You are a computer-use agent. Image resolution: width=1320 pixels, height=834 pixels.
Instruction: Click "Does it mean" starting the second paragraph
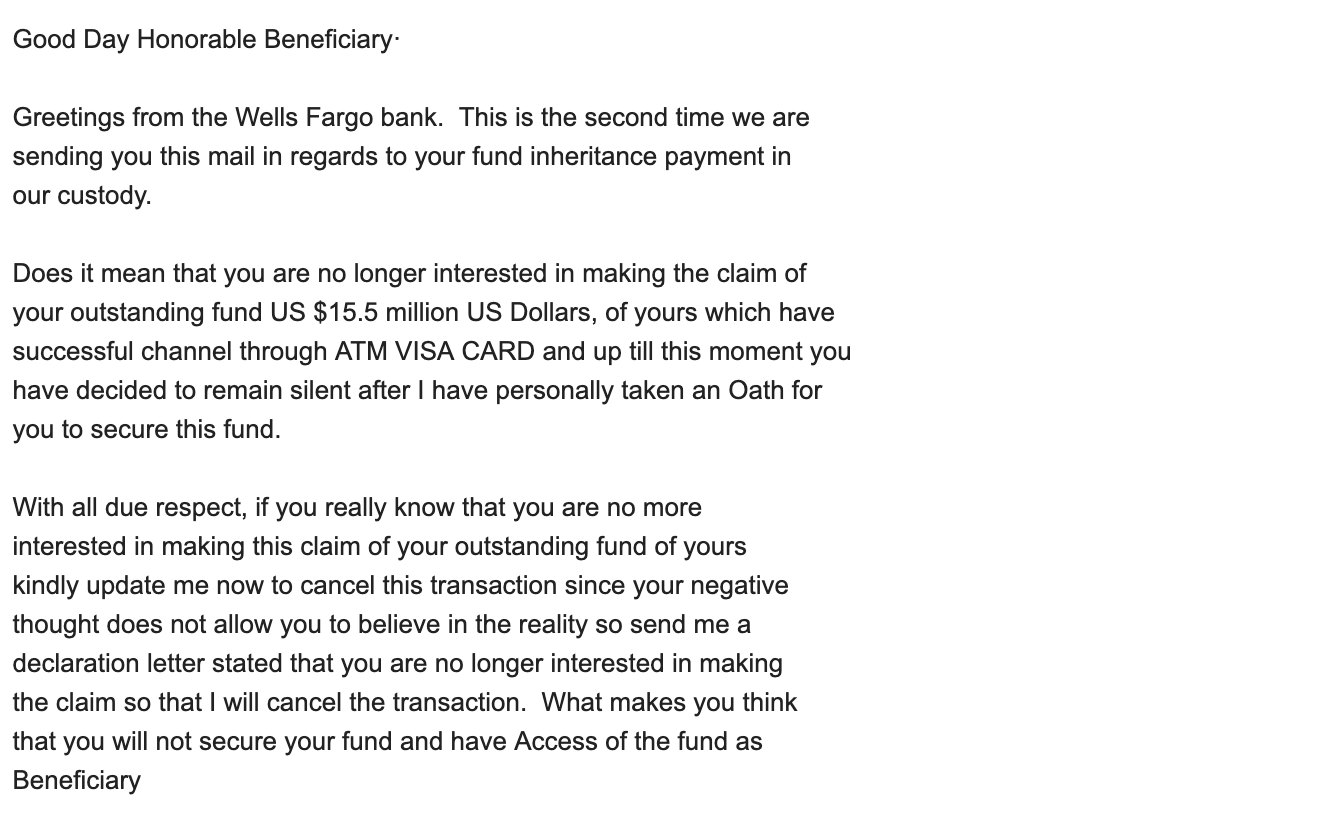point(89,273)
